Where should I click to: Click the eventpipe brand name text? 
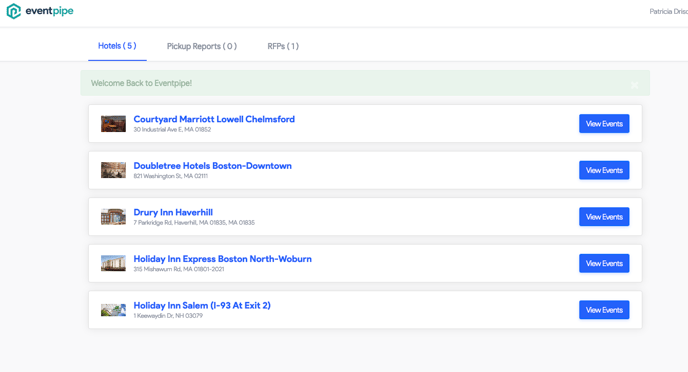[49, 11]
